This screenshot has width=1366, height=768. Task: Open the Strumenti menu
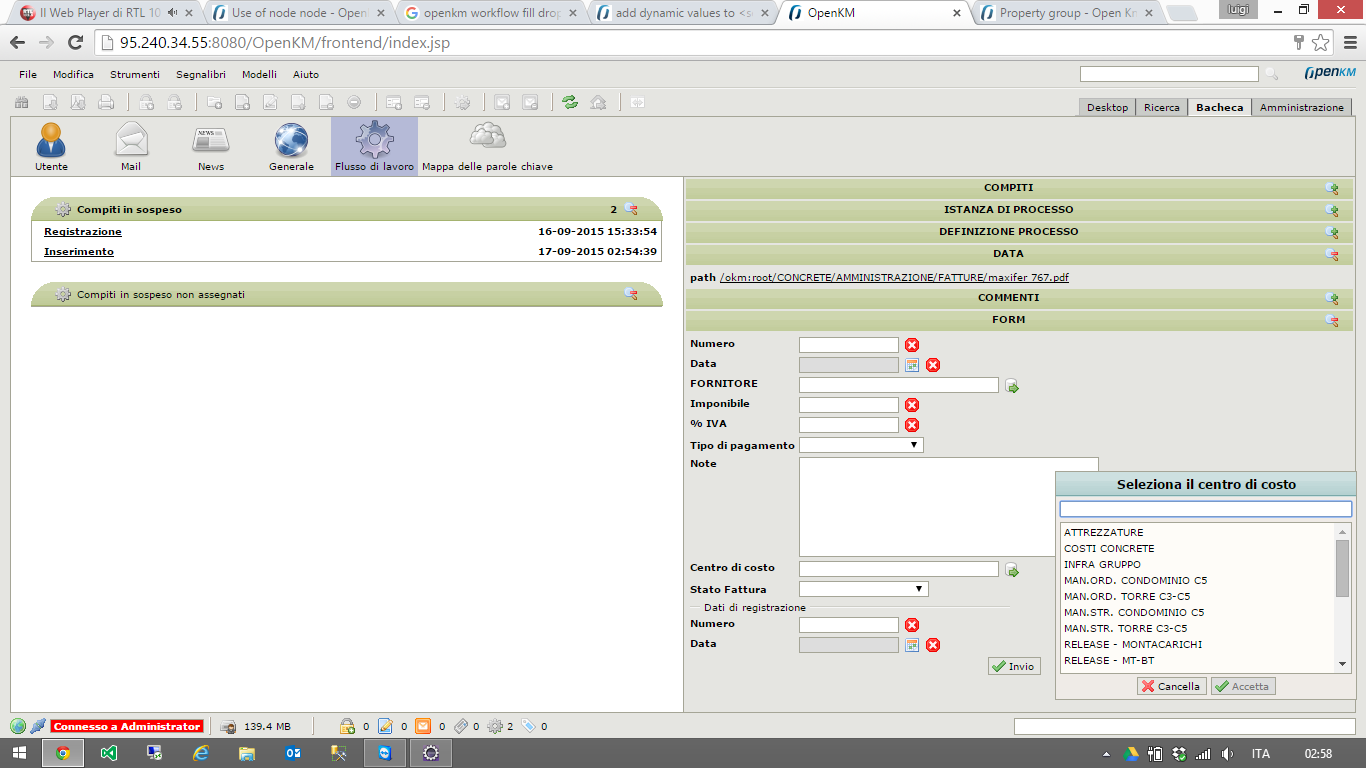tap(135, 75)
